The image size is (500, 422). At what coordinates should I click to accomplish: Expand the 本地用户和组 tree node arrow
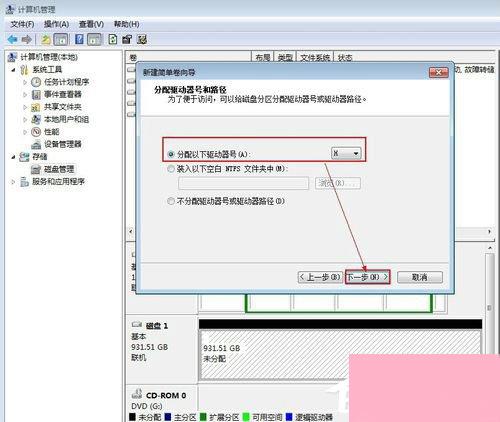pos(25,120)
